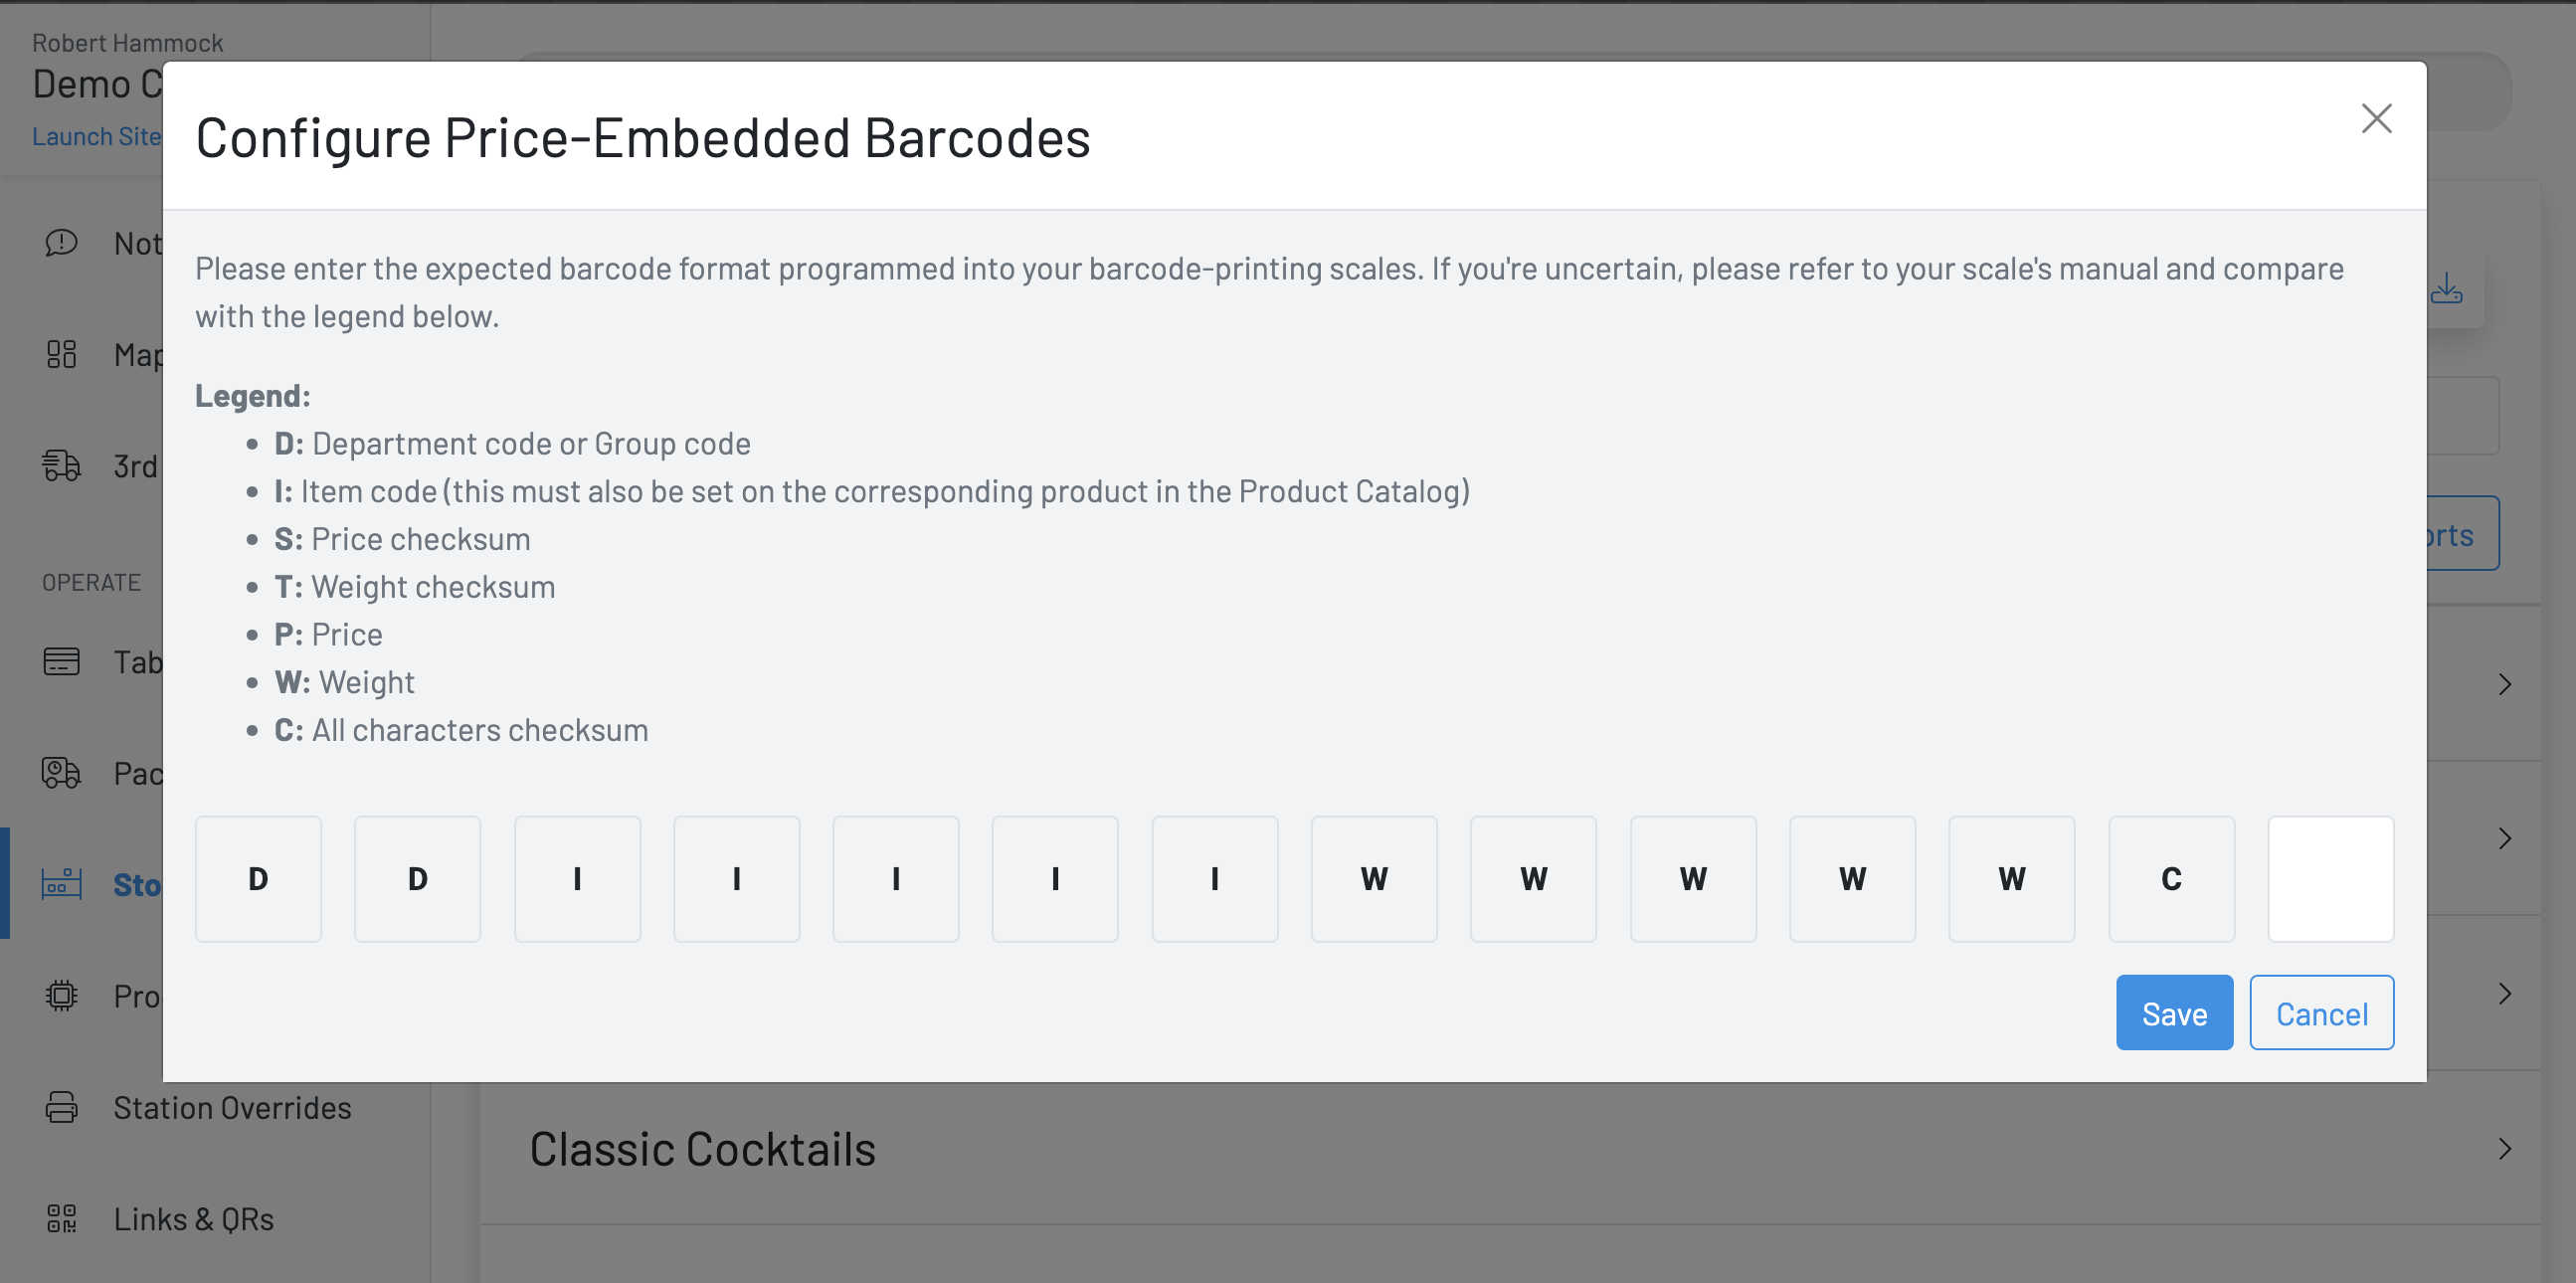The height and width of the screenshot is (1283, 2576).
Task: Click the Save button
Action: tap(2173, 1013)
